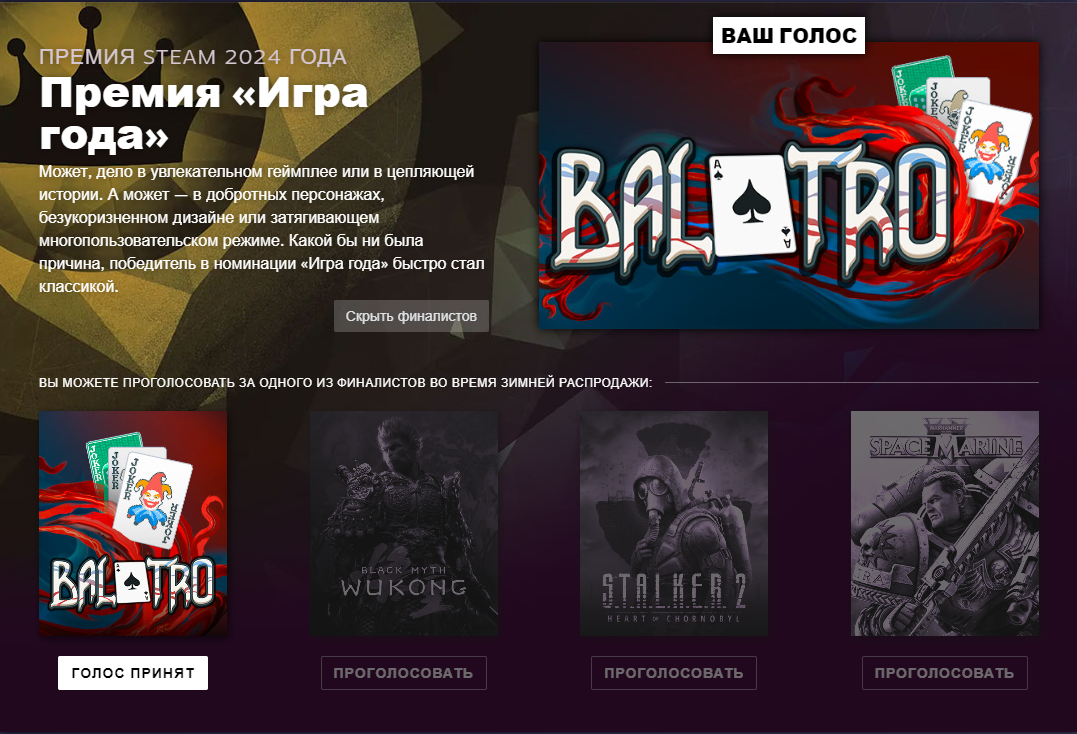The image size is (1077, 734).
Task: Click the finalists voting instruction line
Action: (x=345, y=382)
